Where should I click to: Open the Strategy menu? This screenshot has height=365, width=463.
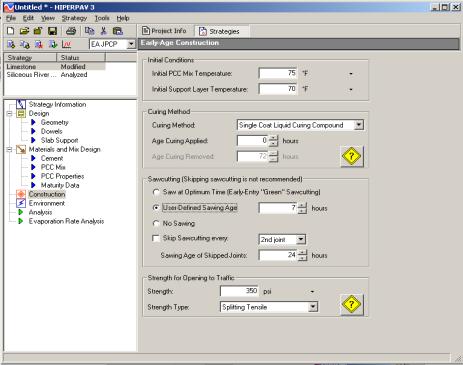click(x=74, y=18)
